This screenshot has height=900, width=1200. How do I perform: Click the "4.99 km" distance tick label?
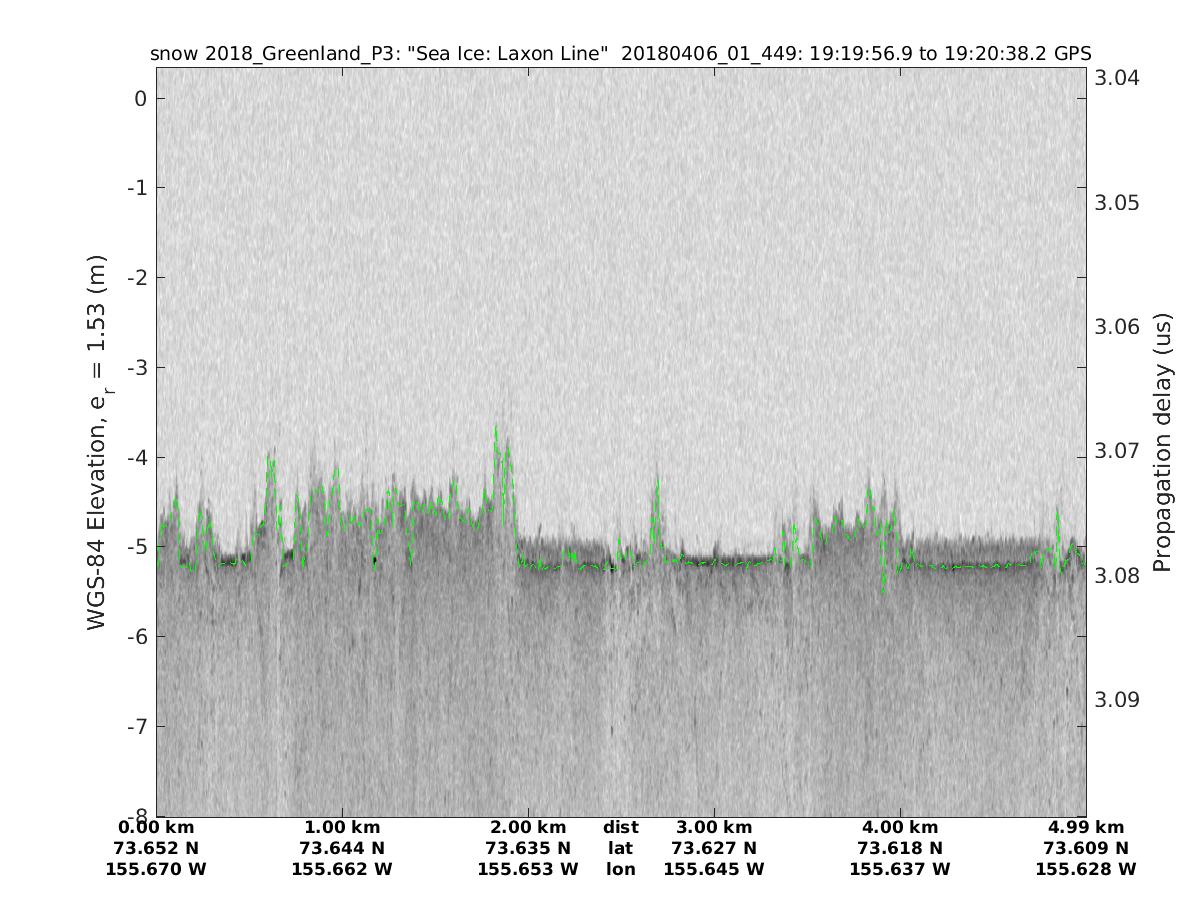pyautogui.click(x=1086, y=827)
